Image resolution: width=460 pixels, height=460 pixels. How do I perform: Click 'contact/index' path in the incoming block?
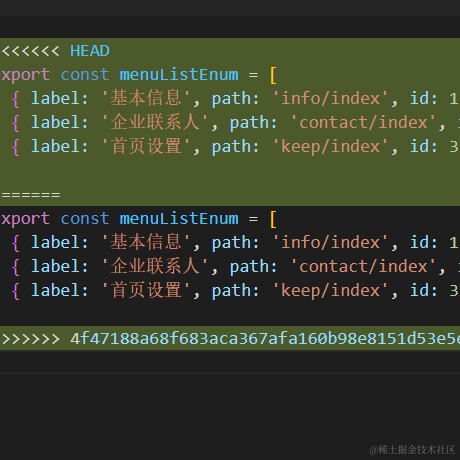(x=363, y=267)
